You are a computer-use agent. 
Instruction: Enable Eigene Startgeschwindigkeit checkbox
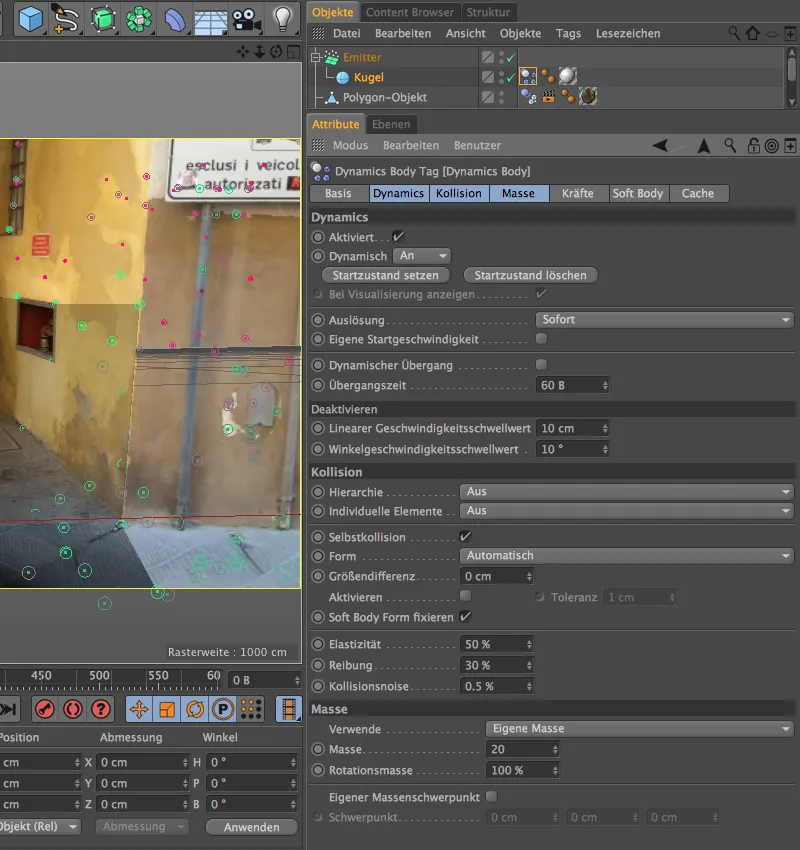[541, 339]
